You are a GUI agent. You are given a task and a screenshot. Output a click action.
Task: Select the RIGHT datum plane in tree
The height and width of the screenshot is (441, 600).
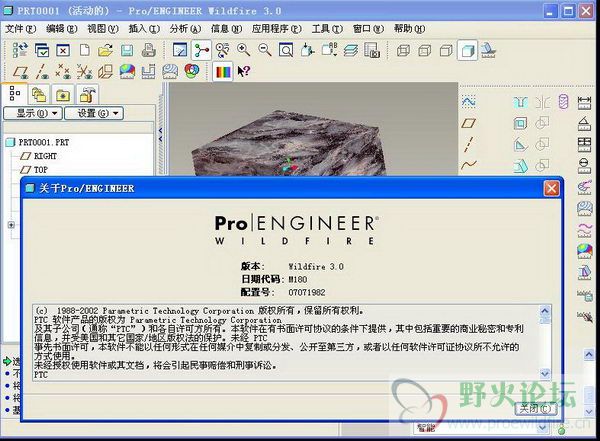tap(39, 156)
